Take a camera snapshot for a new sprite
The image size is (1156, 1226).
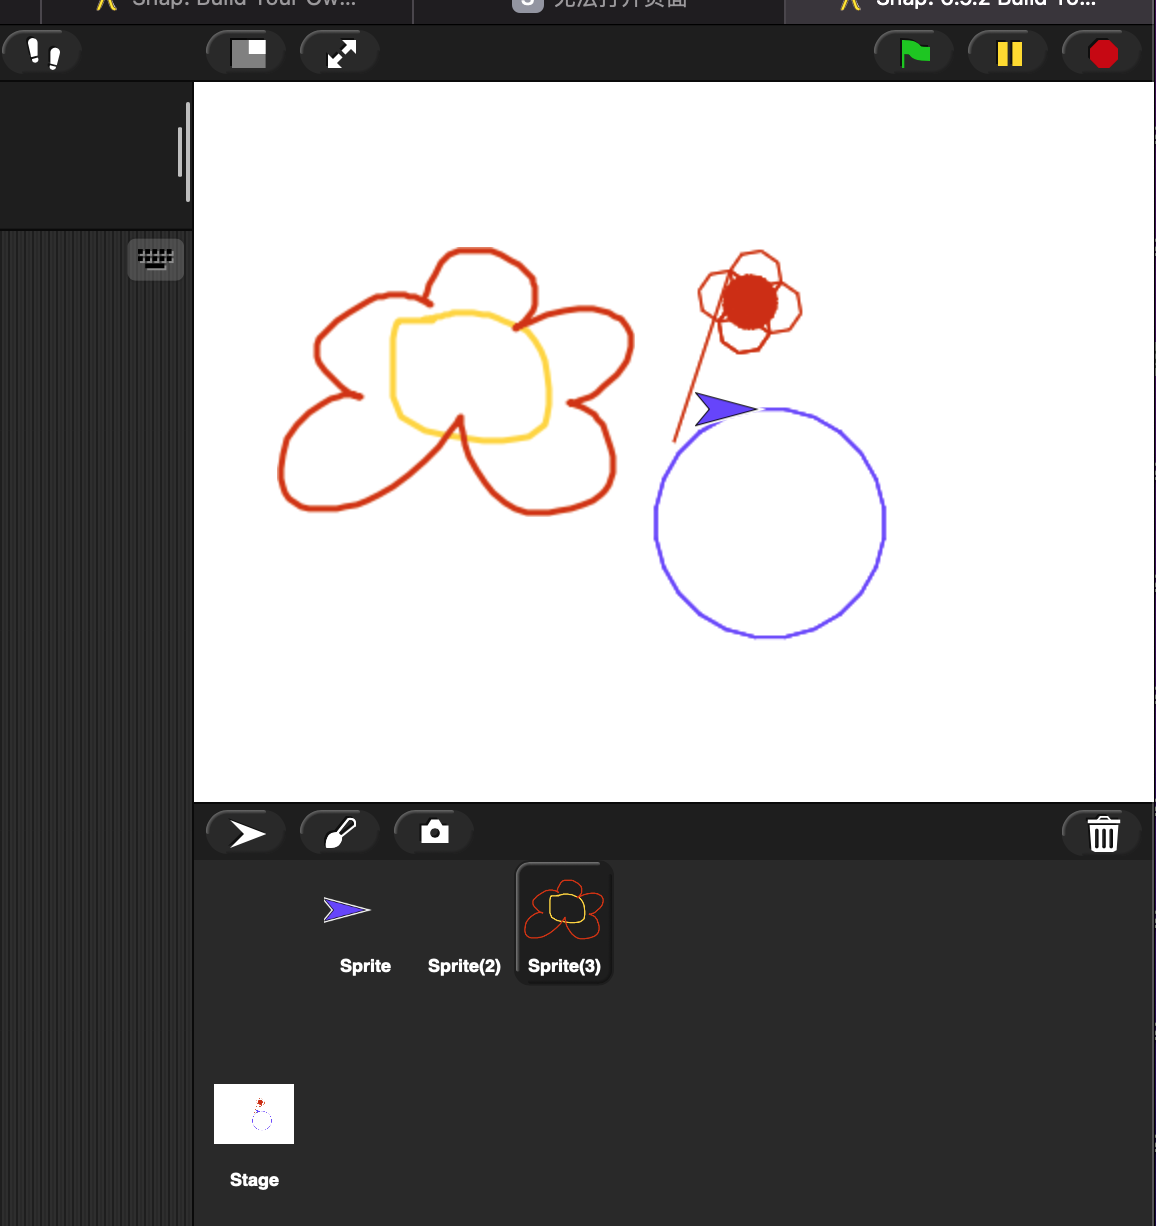pos(434,832)
